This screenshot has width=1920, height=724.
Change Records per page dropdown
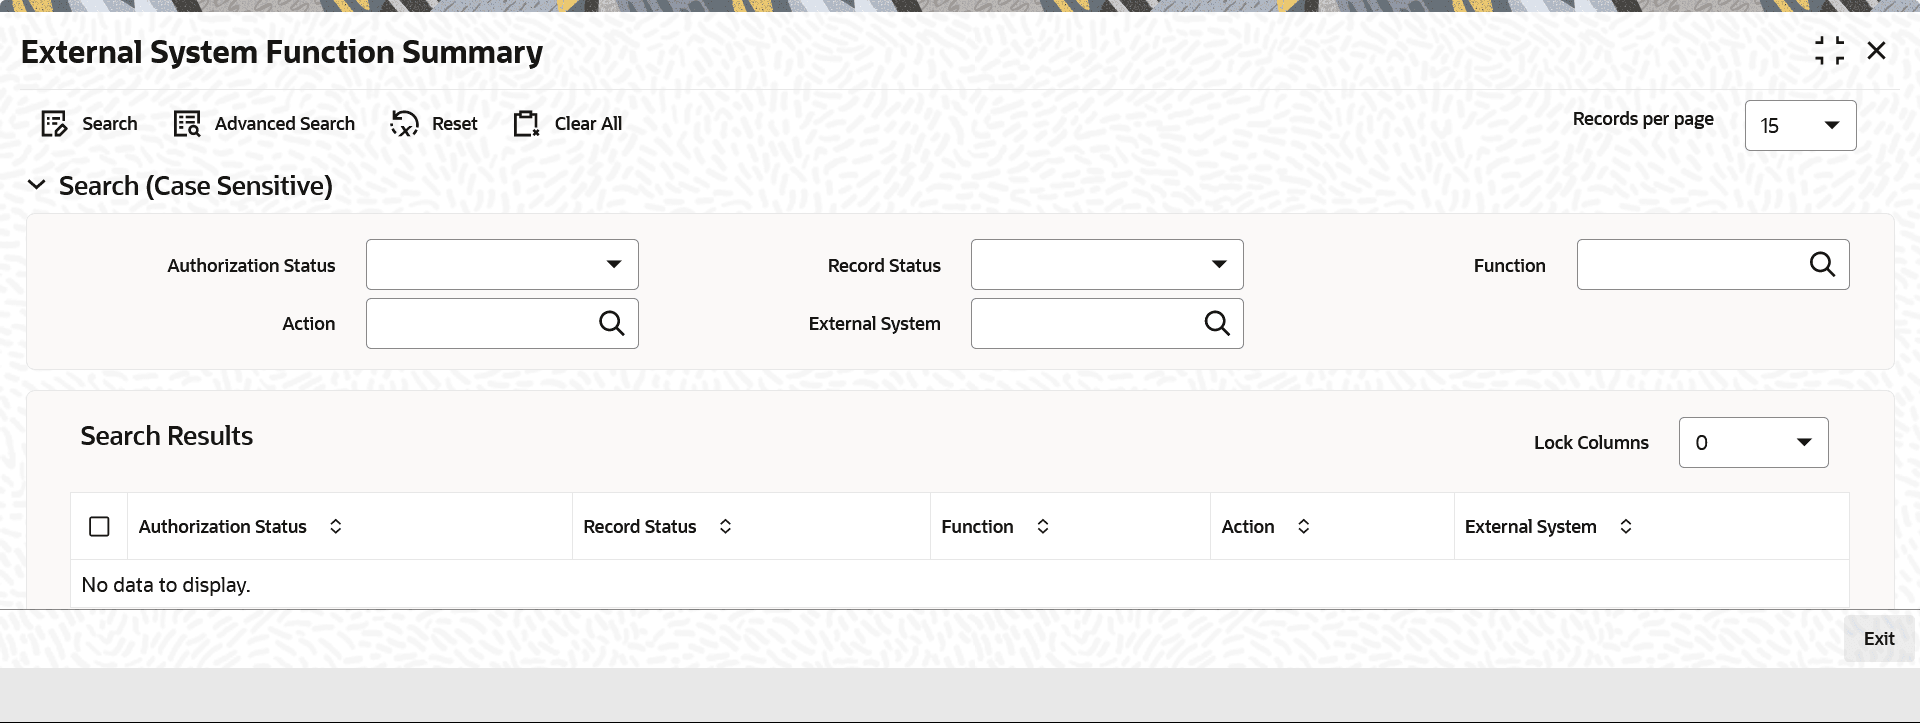tap(1800, 126)
